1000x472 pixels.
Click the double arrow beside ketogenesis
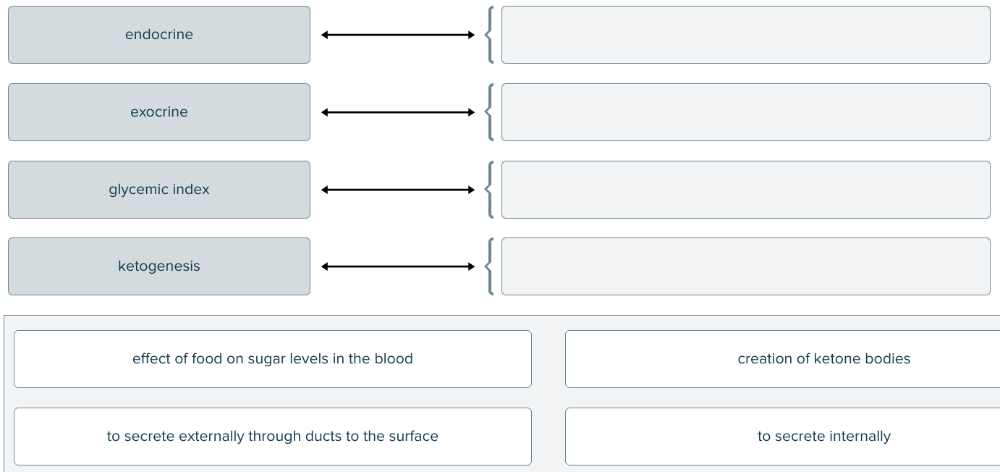[397, 266]
